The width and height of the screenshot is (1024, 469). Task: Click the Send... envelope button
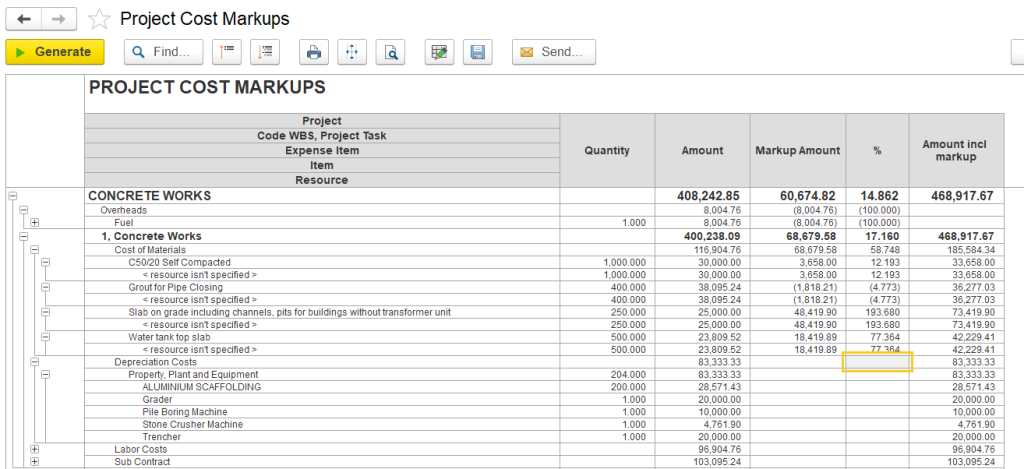pos(554,52)
